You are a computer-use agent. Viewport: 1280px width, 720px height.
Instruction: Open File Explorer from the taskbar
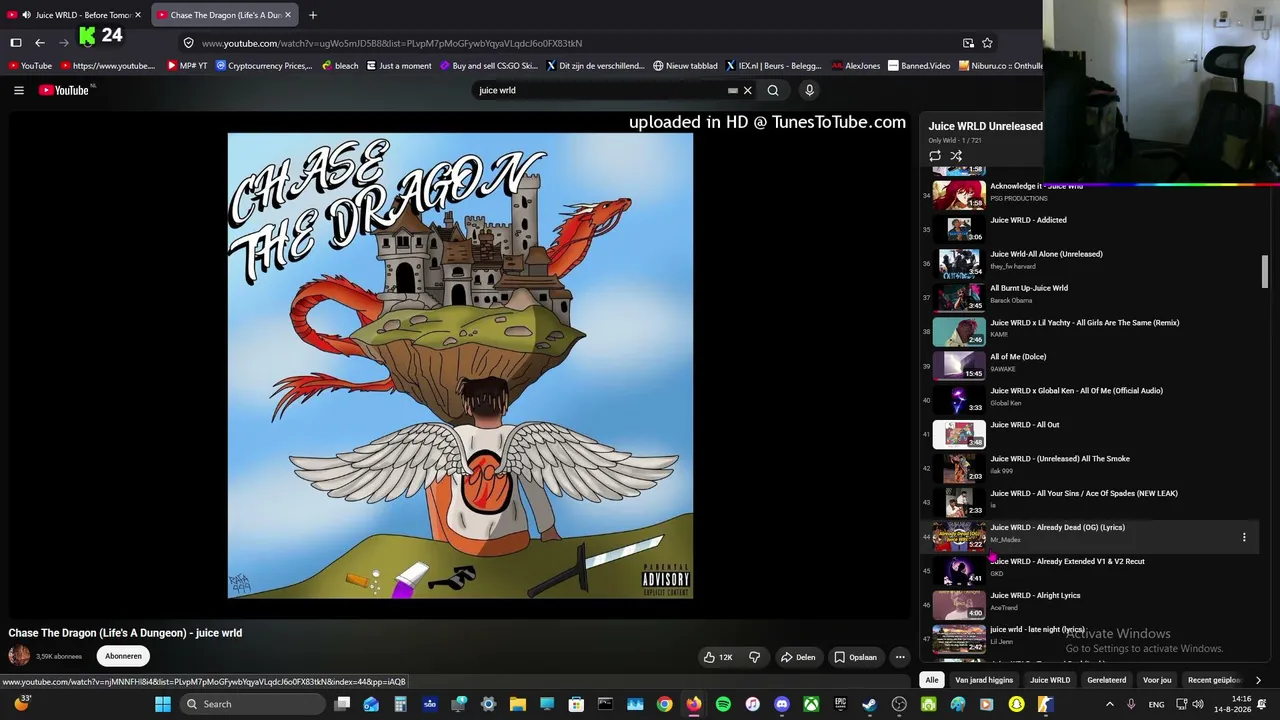click(517, 704)
